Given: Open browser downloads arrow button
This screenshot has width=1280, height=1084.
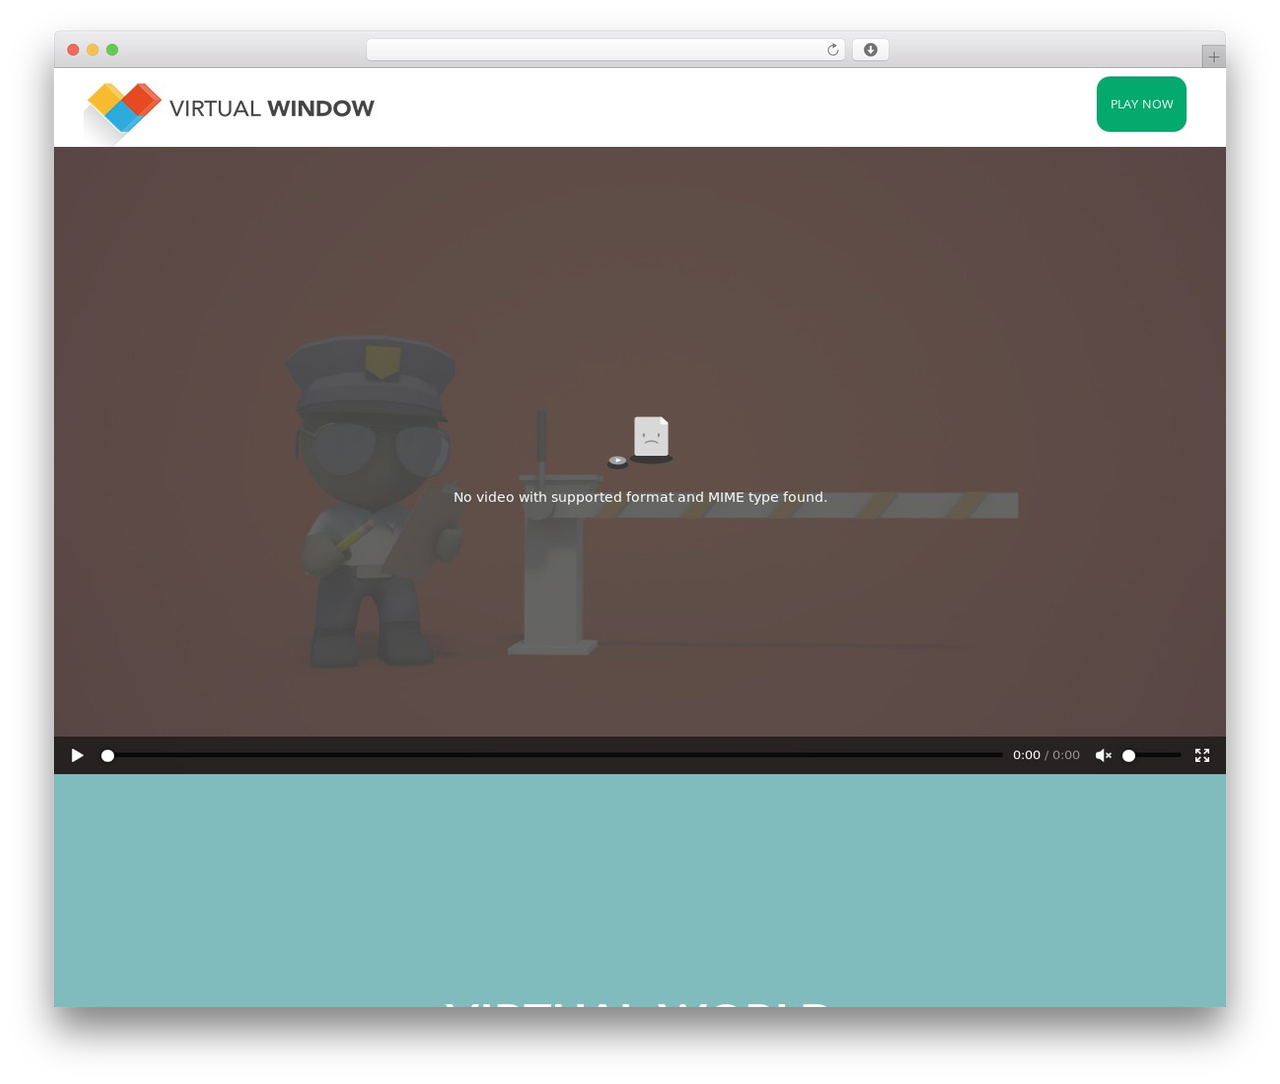Looking at the screenshot, I should pyautogui.click(x=870, y=50).
